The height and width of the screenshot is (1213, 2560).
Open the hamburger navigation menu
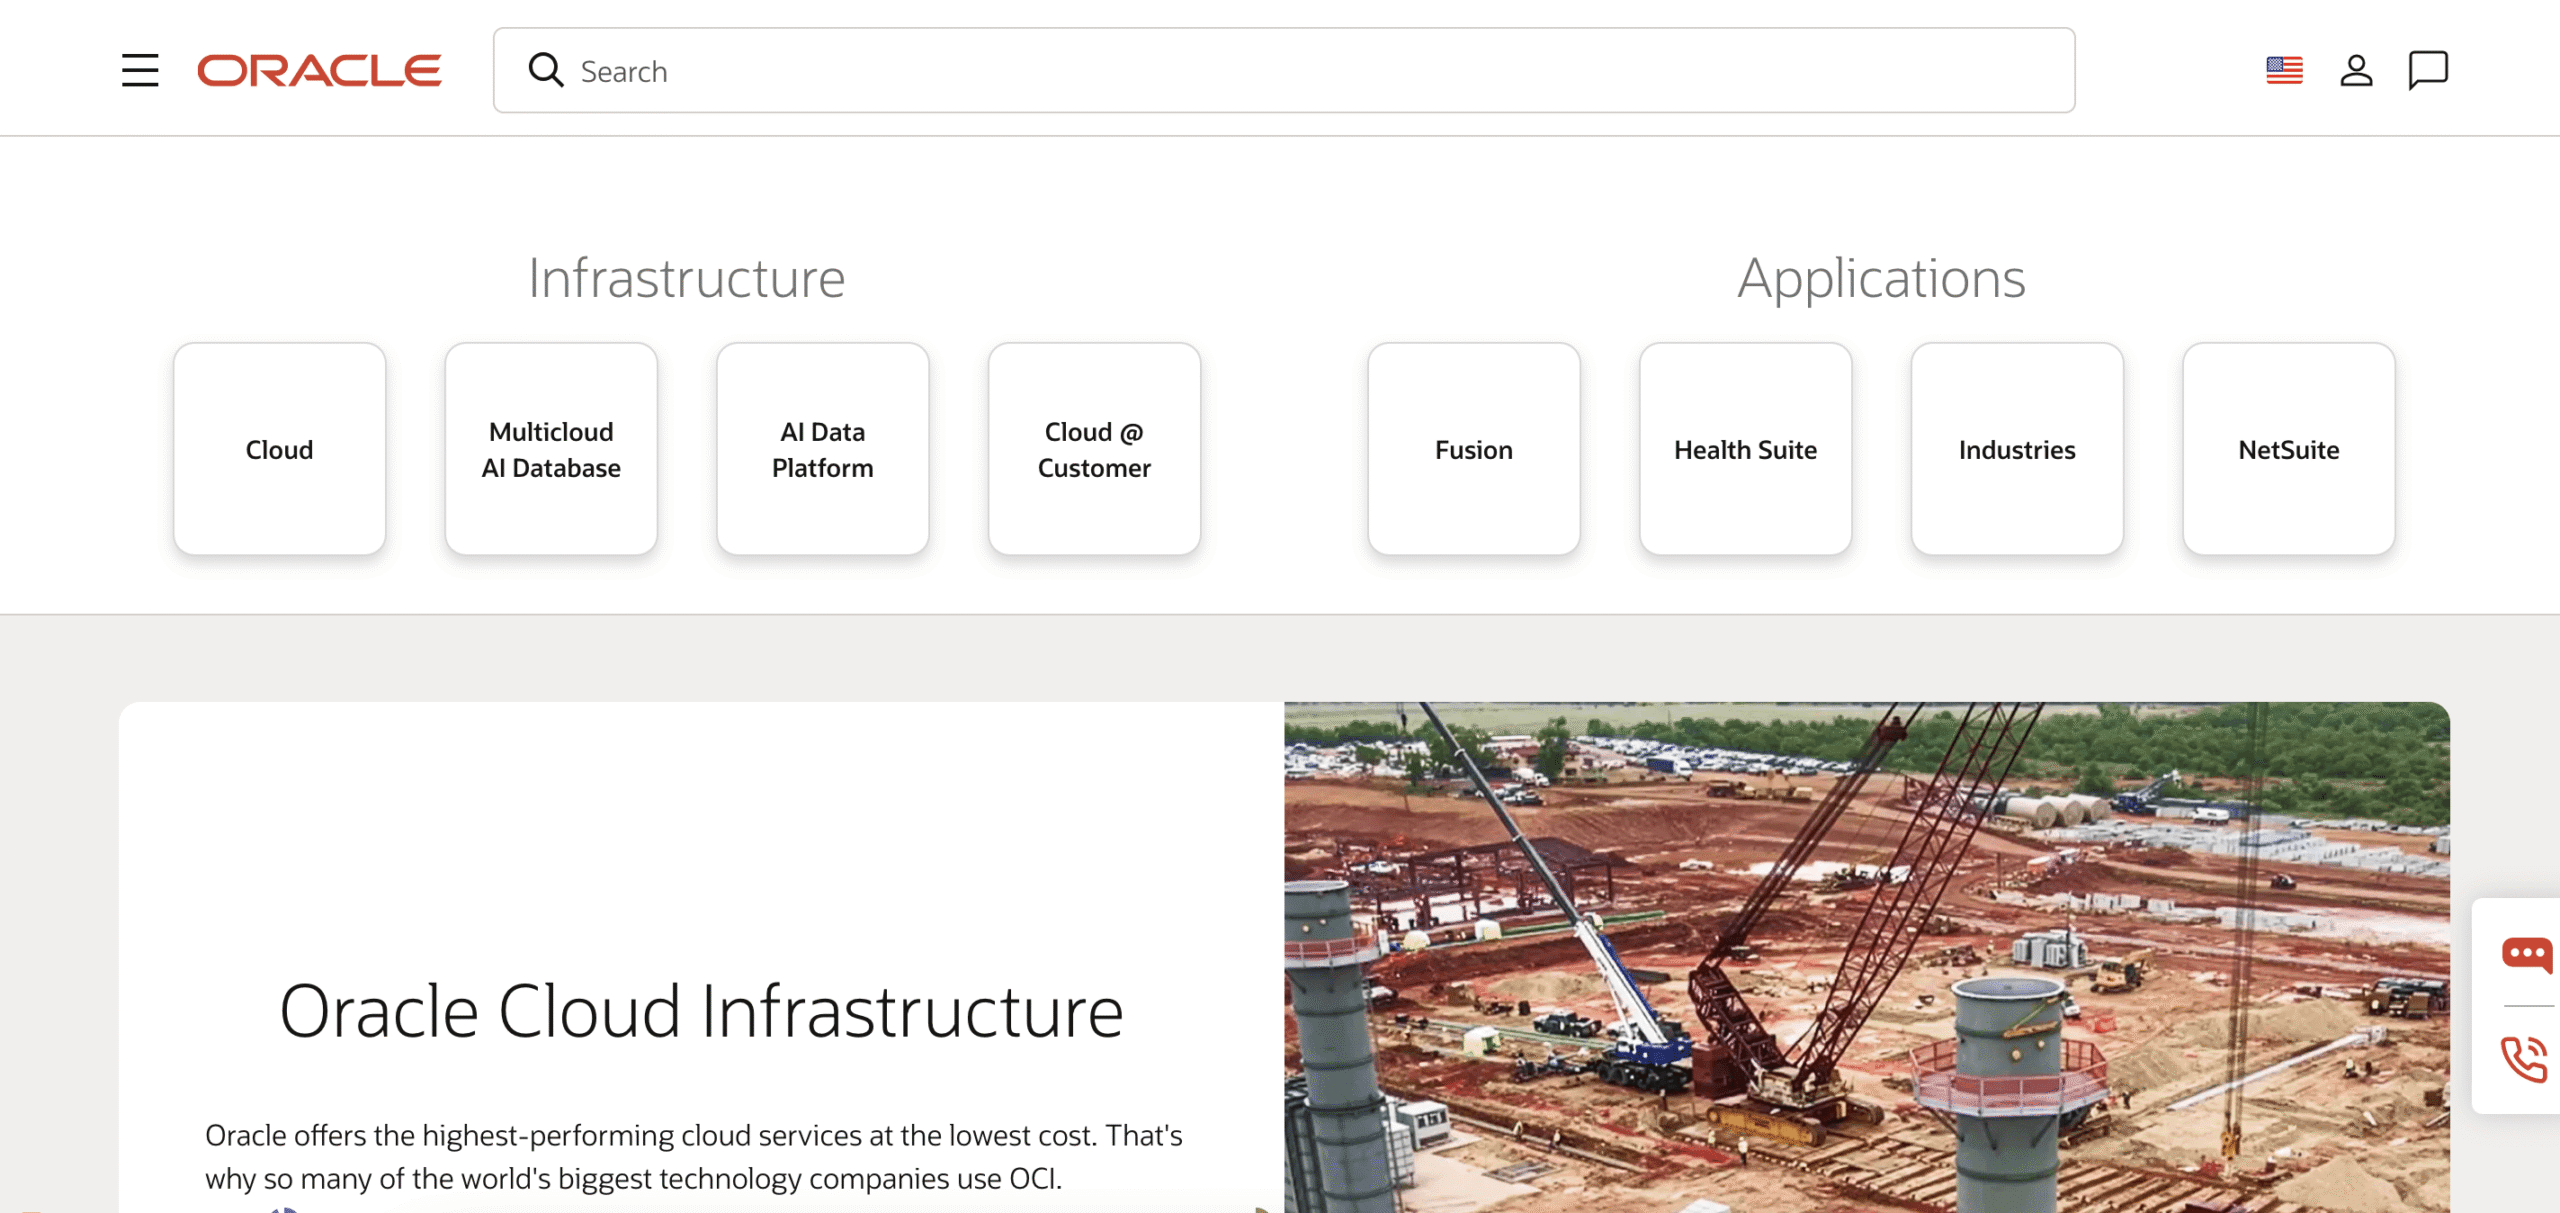click(140, 70)
